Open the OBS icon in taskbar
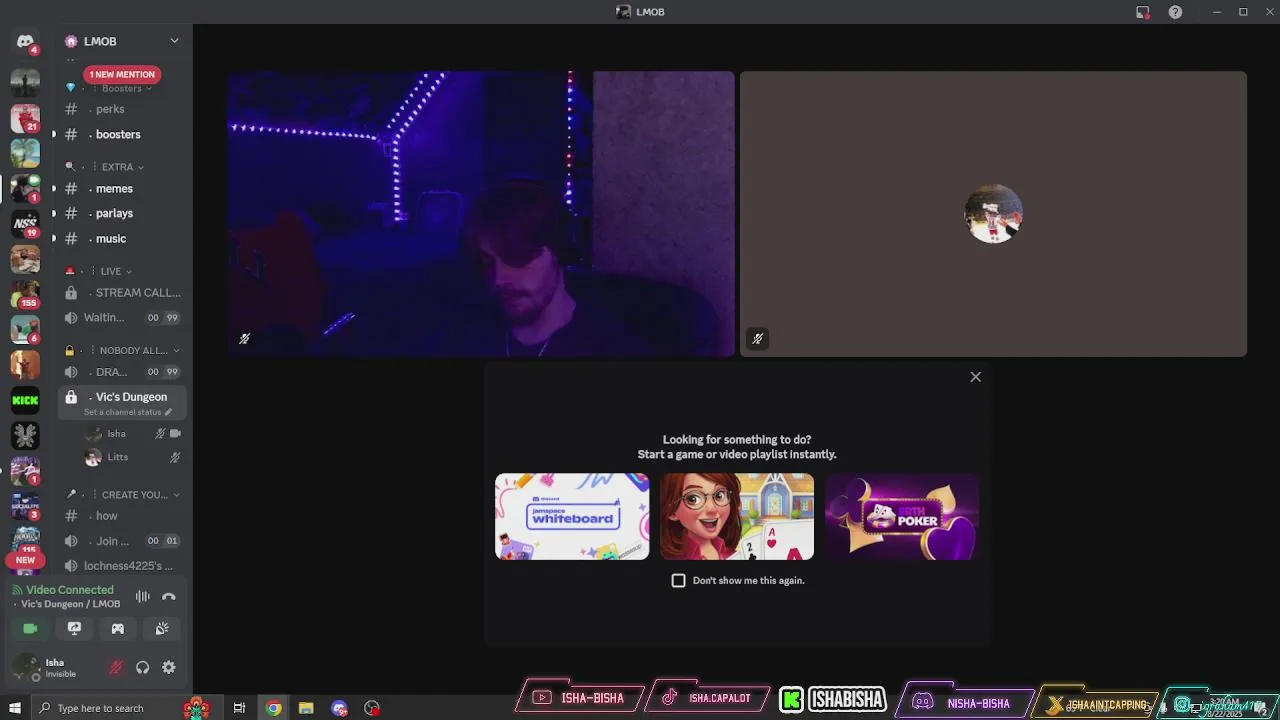Image resolution: width=1280 pixels, height=720 pixels. [x=372, y=708]
